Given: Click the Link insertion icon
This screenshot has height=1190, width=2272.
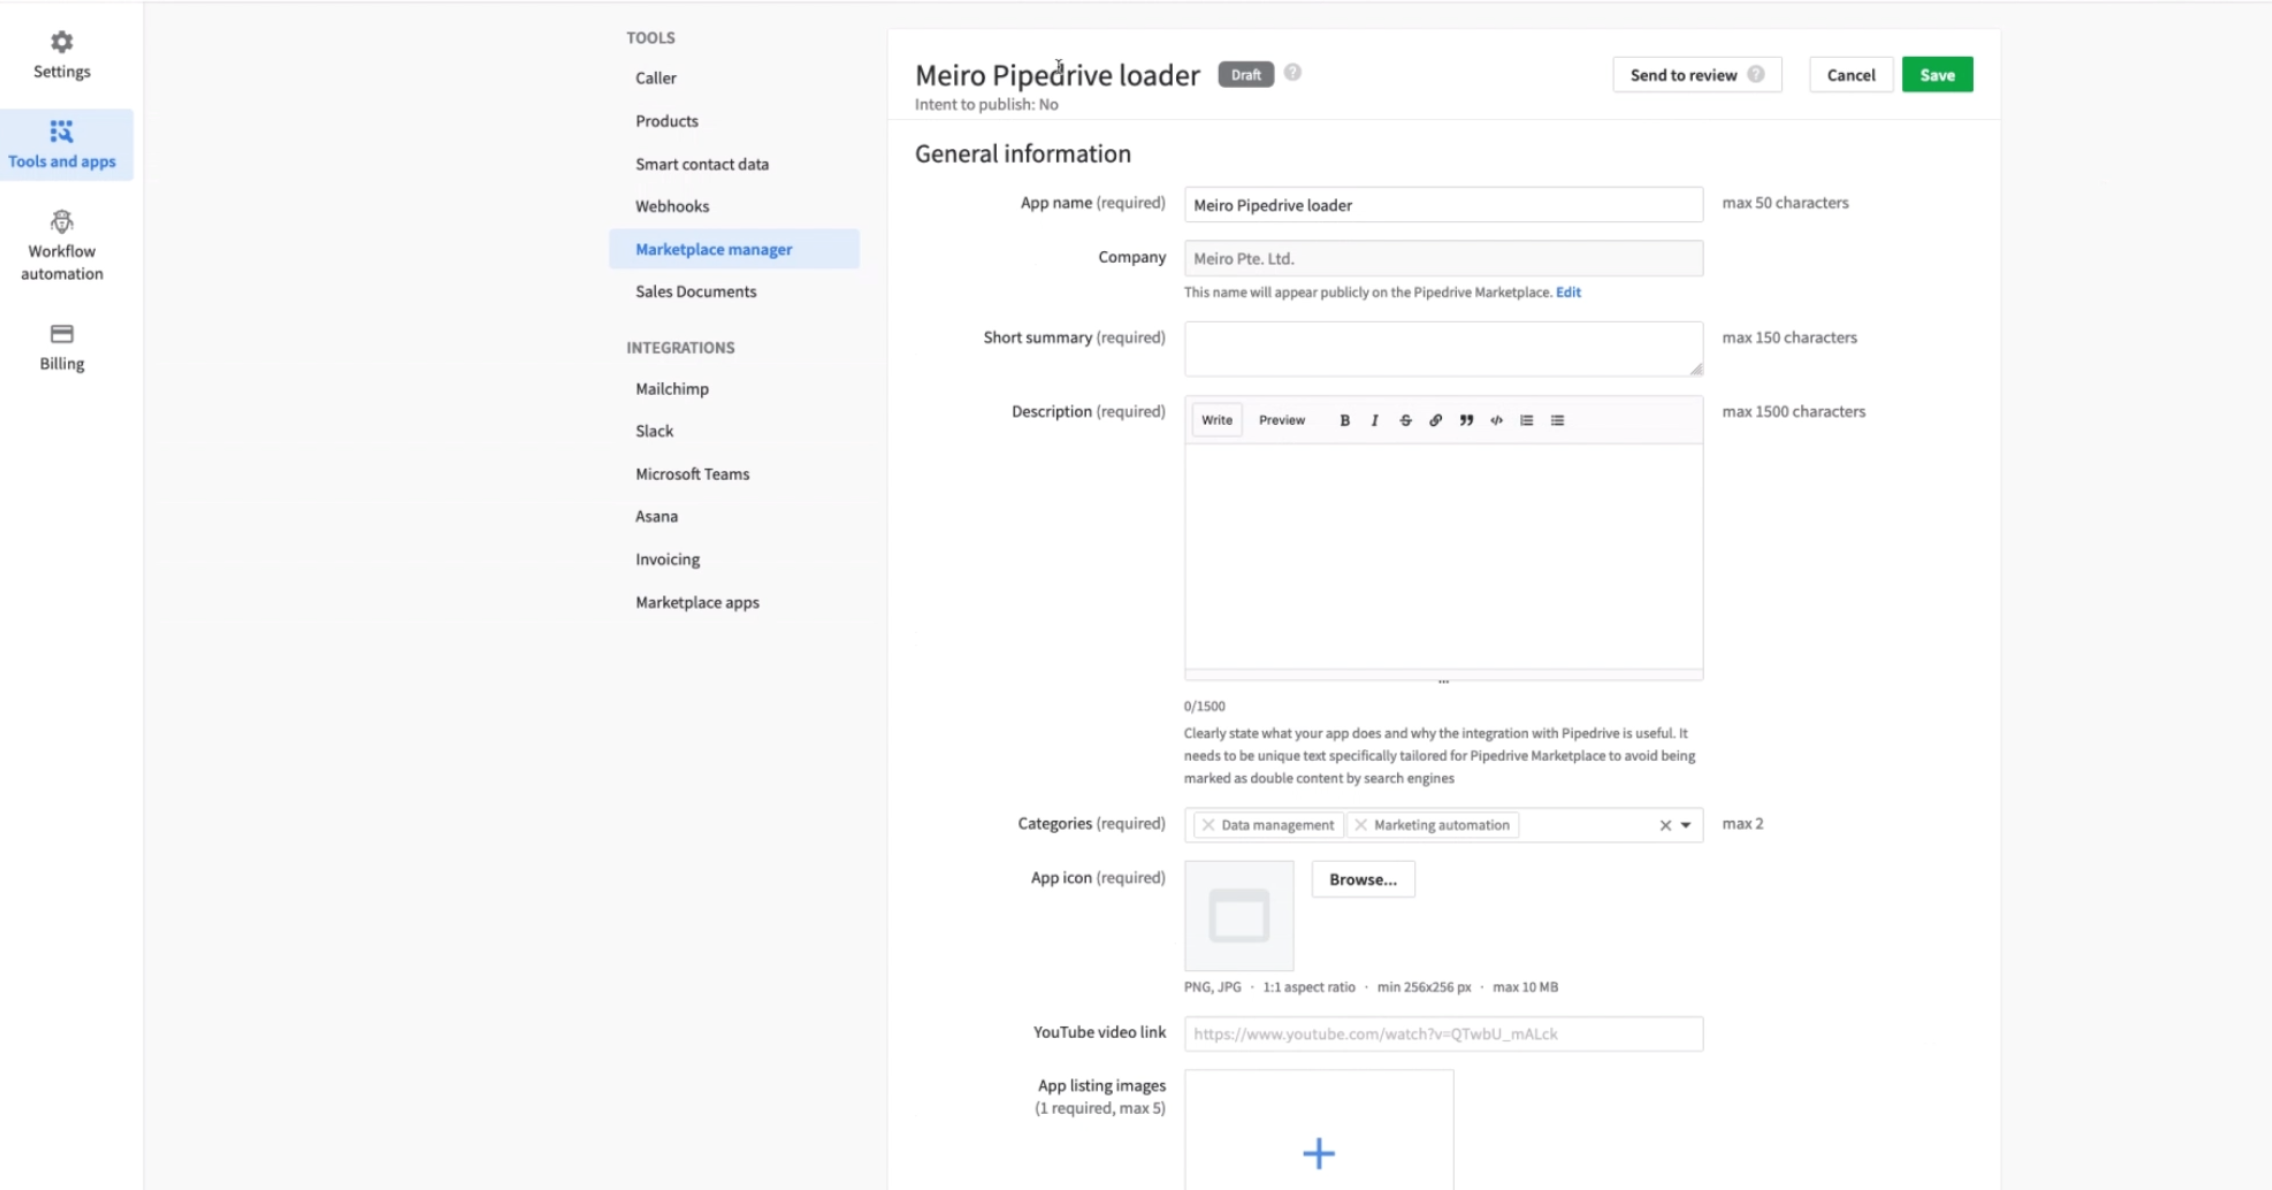Looking at the screenshot, I should click(1435, 419).
